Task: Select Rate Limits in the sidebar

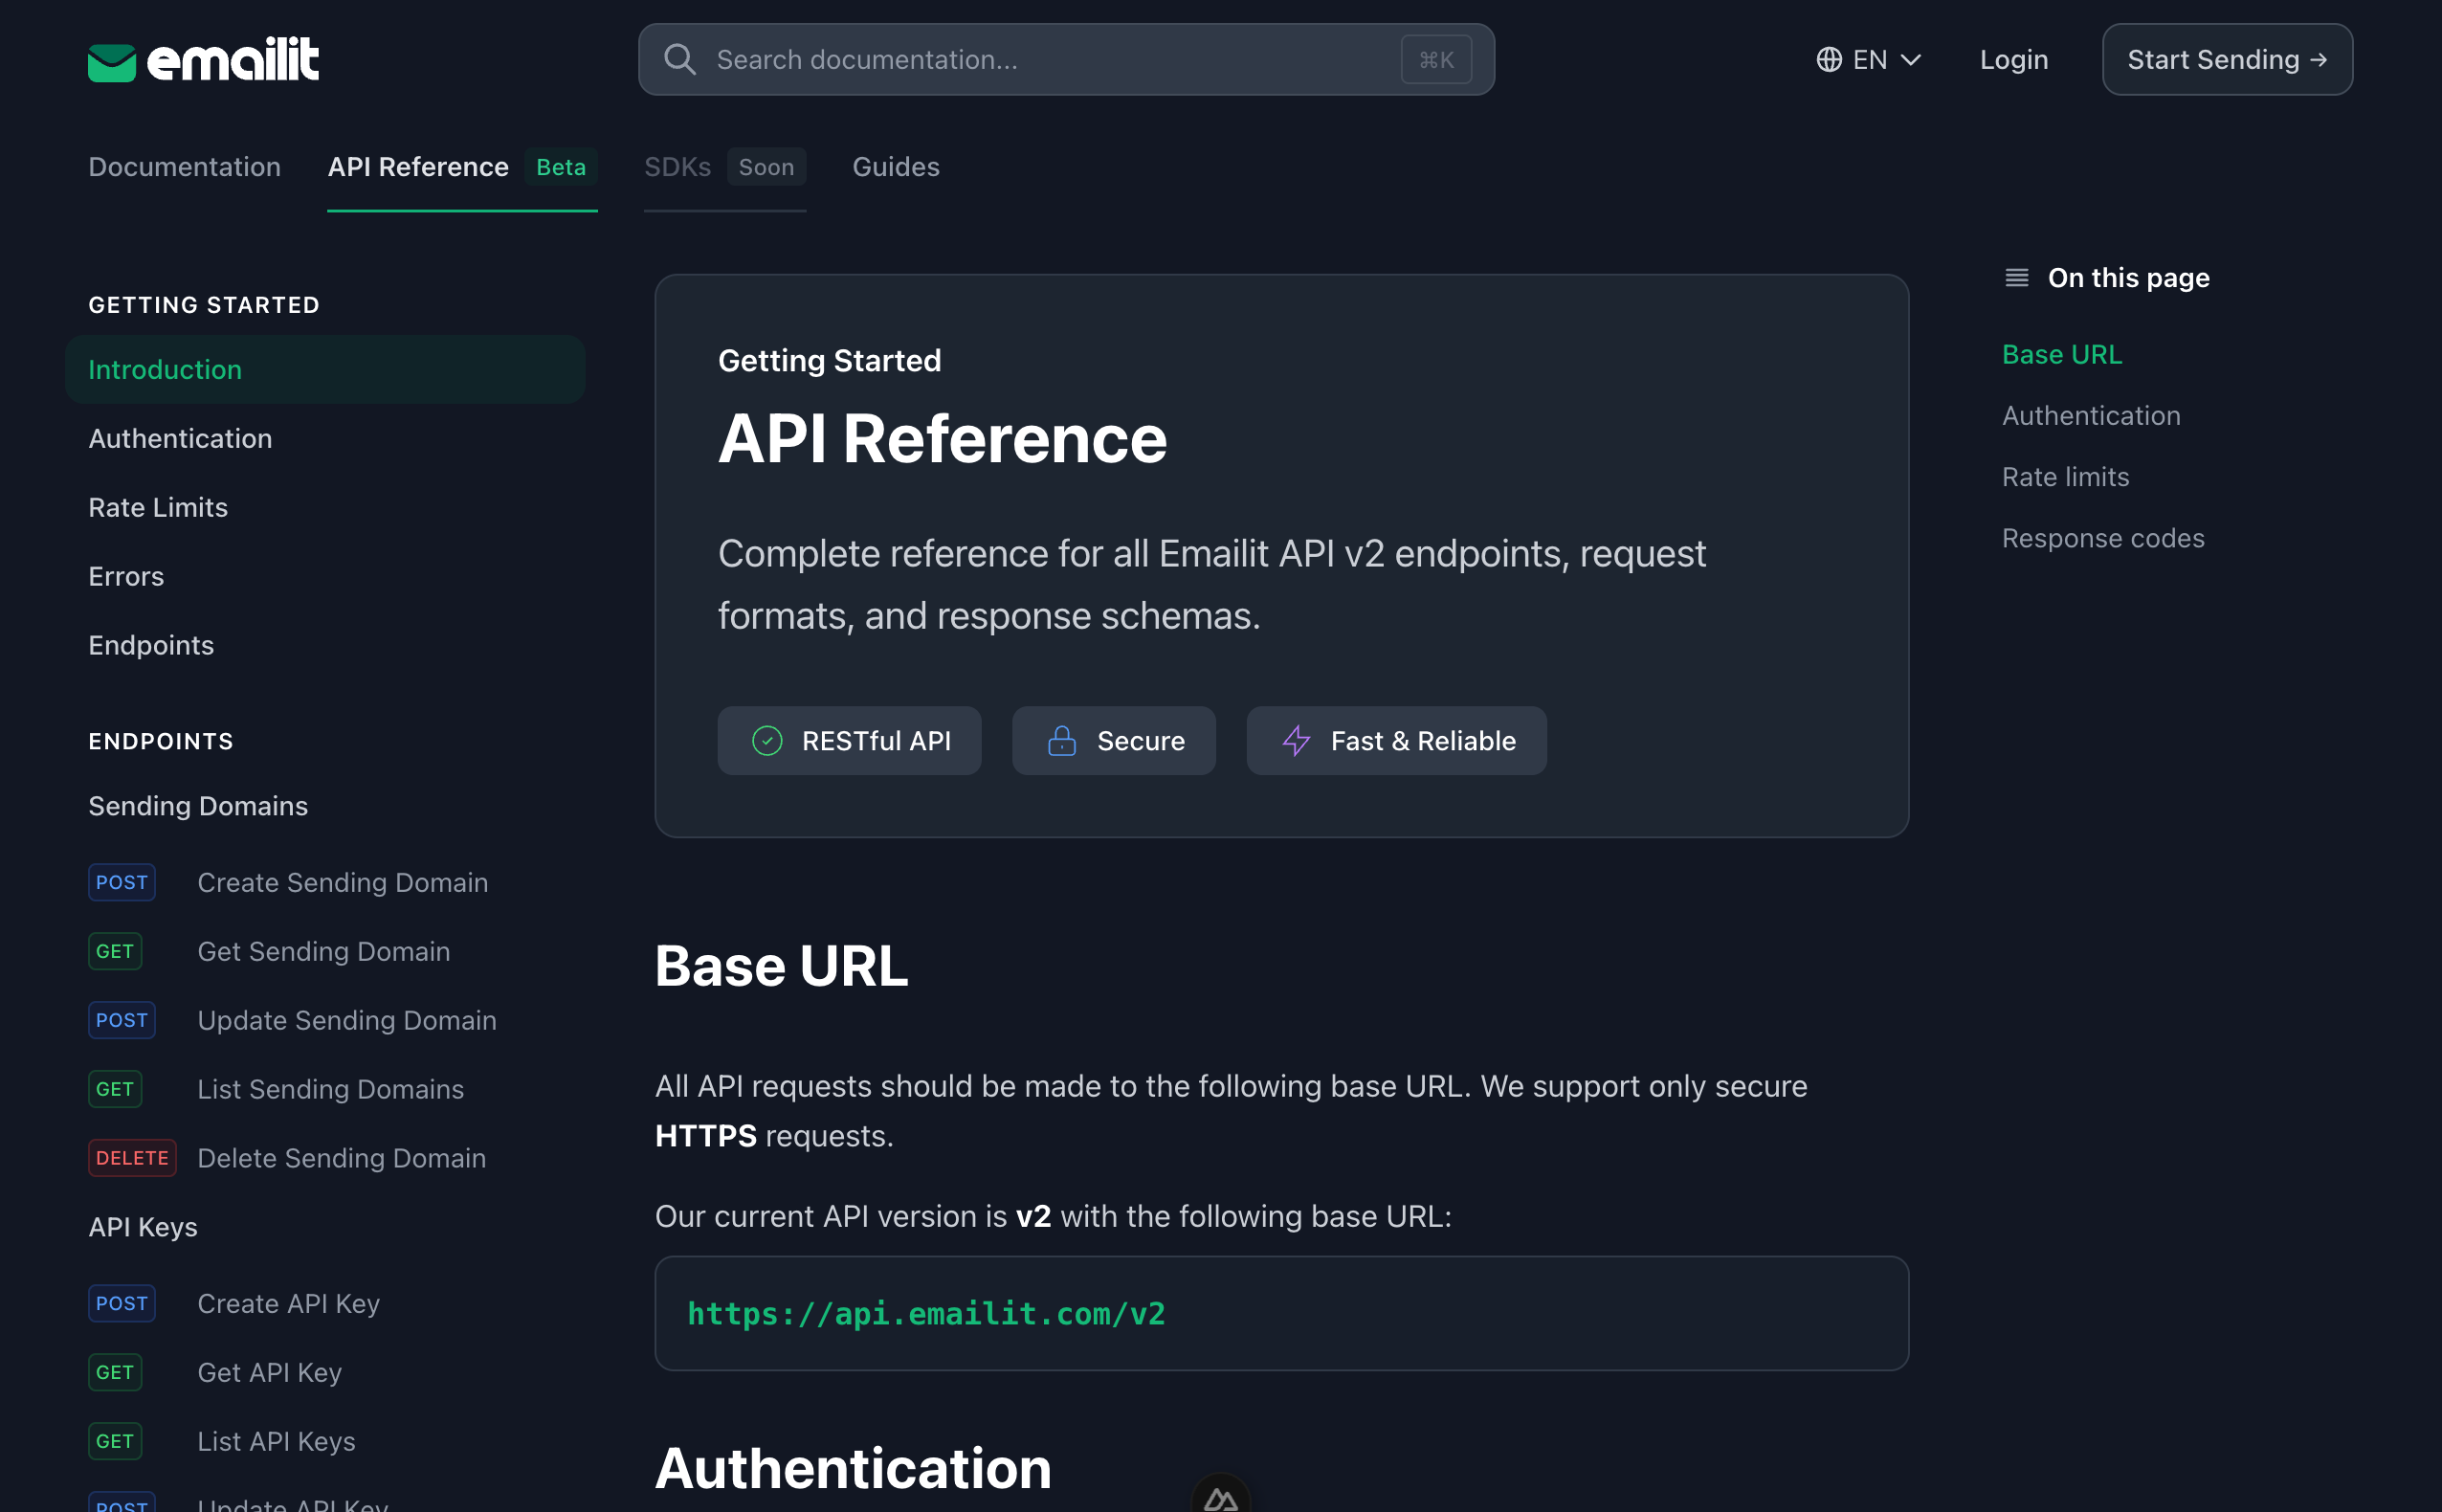Action: coord(157,507)
